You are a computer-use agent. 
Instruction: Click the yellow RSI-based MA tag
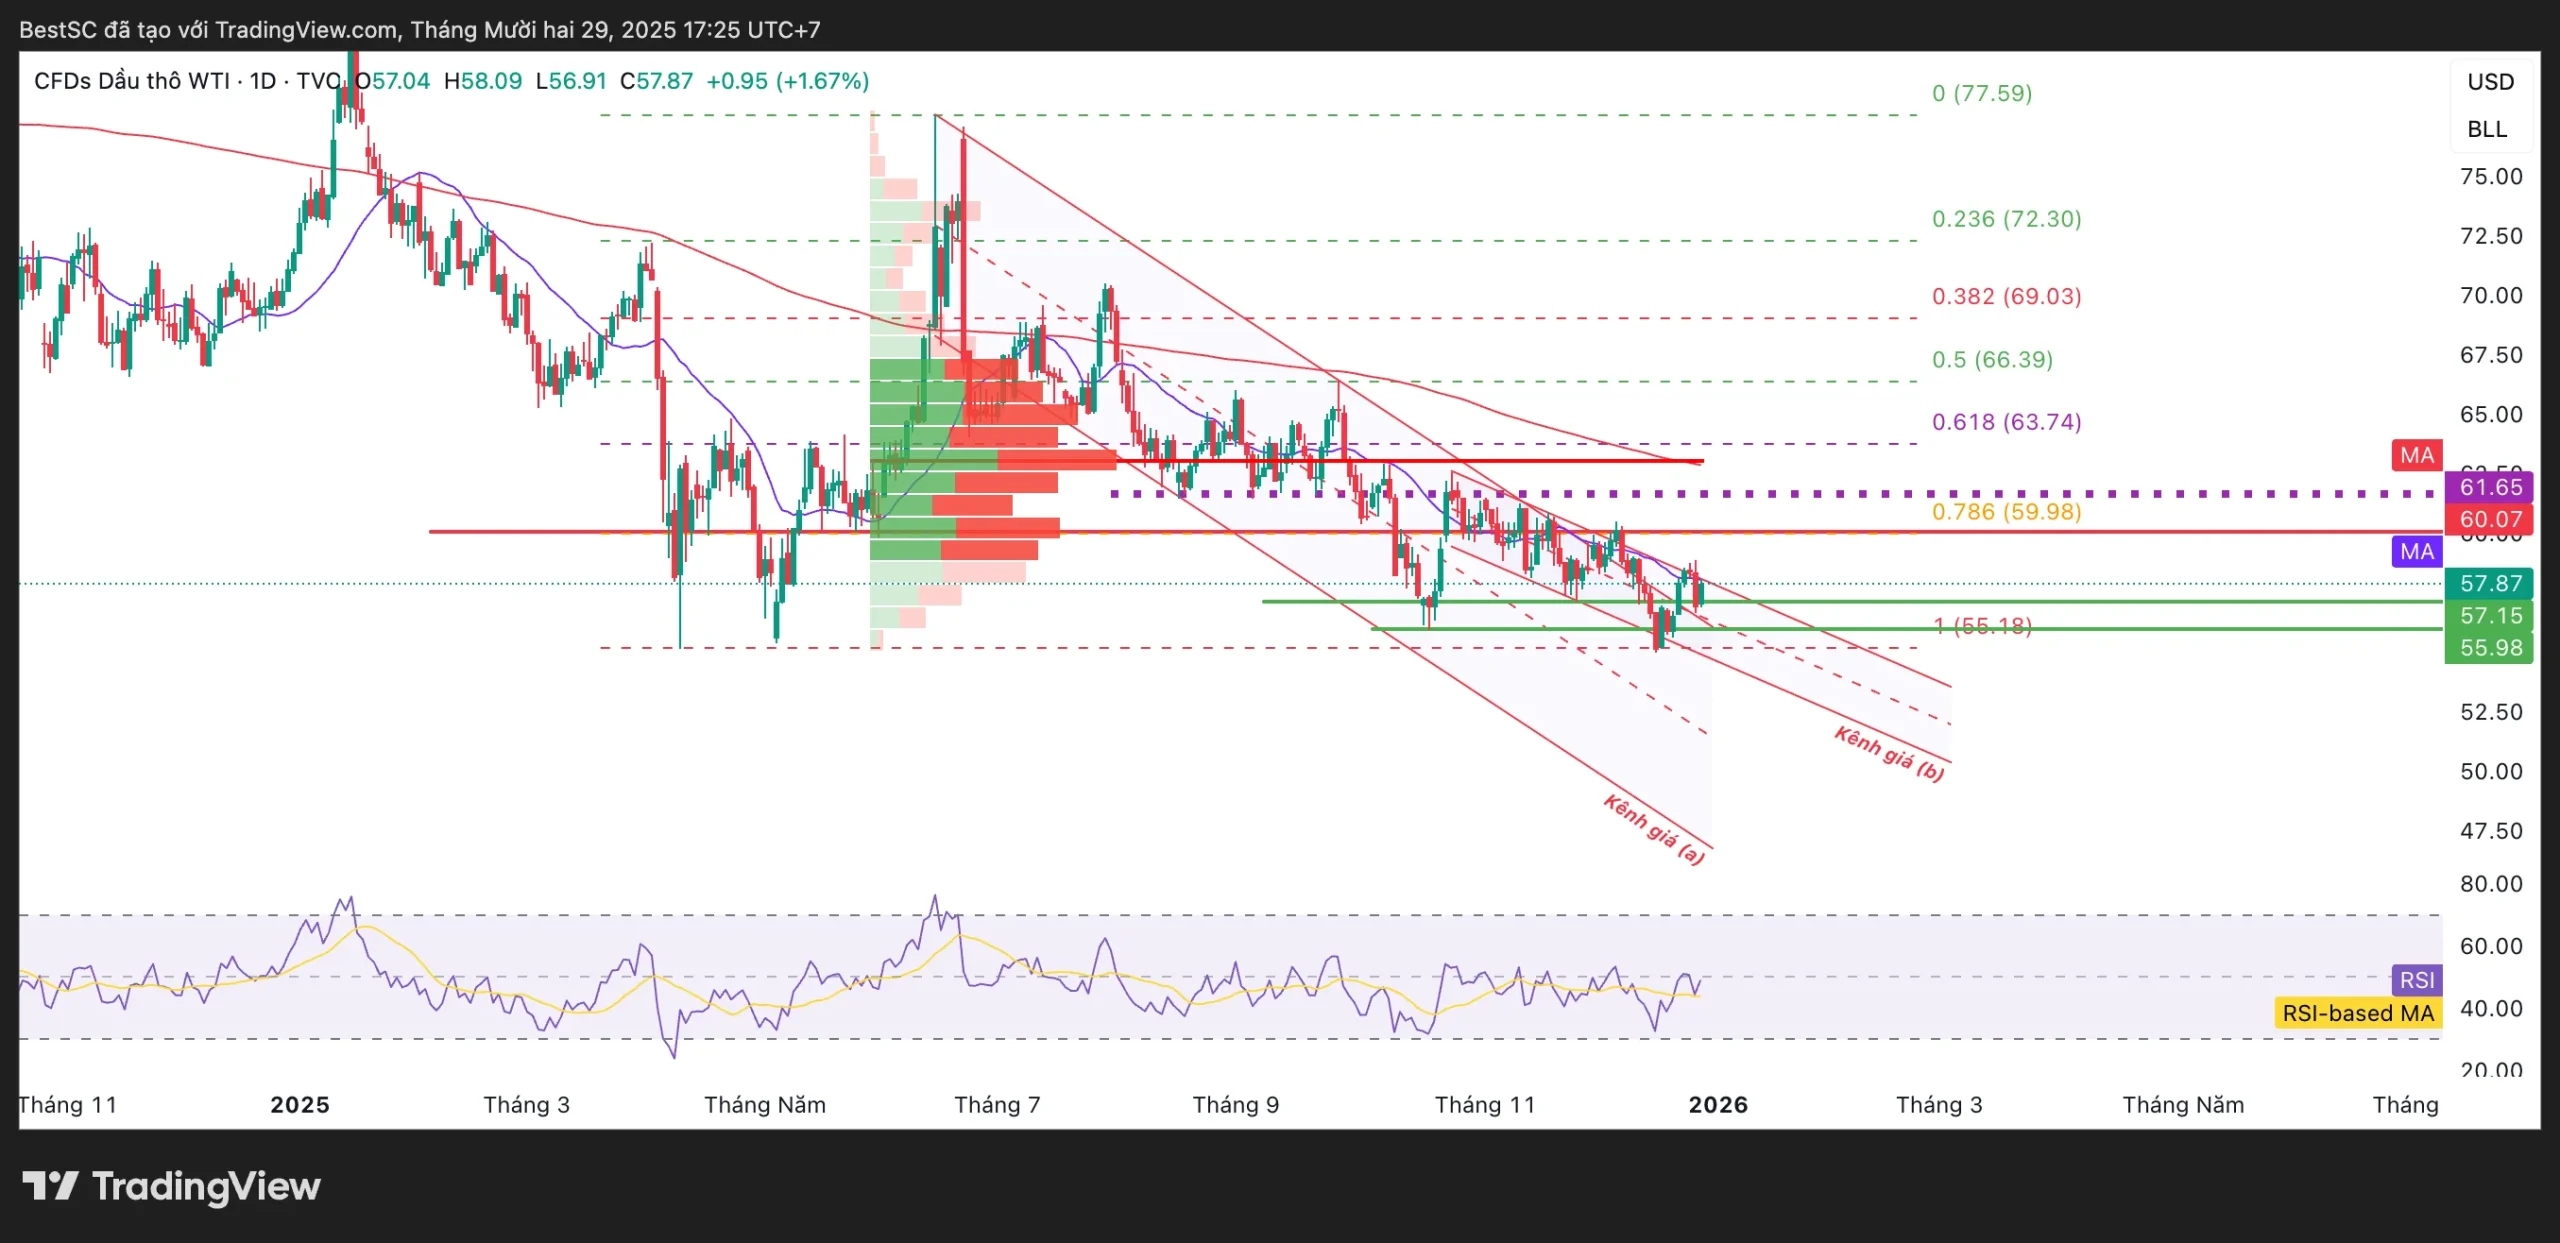coord(2357,1013)
